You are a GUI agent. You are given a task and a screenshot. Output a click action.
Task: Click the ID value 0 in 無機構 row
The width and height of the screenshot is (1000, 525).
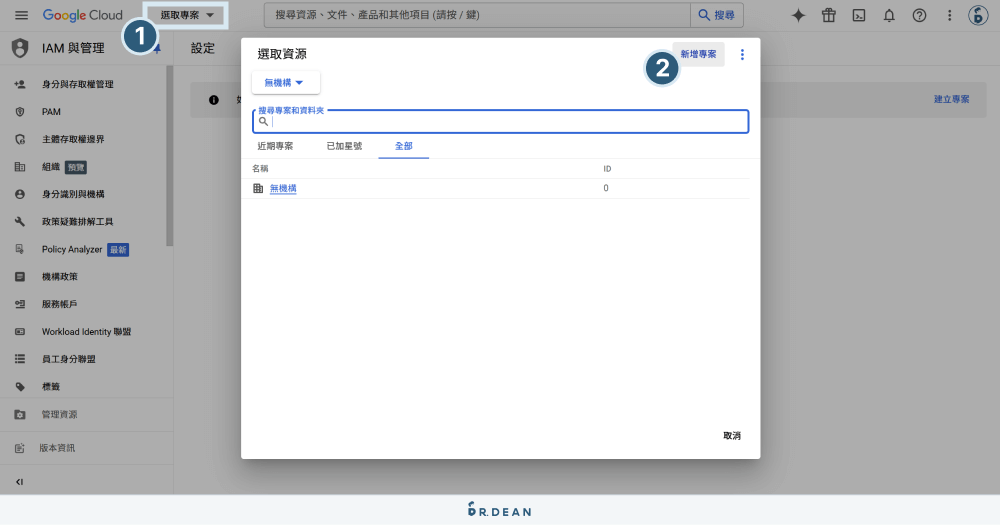(606, 188)
